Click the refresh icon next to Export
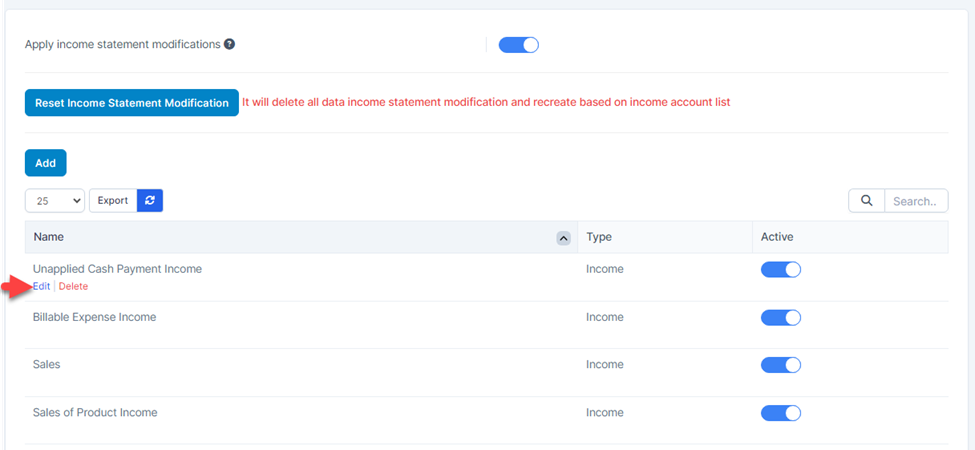This screenshot has width=975, height=450. (x=150, y=201)
